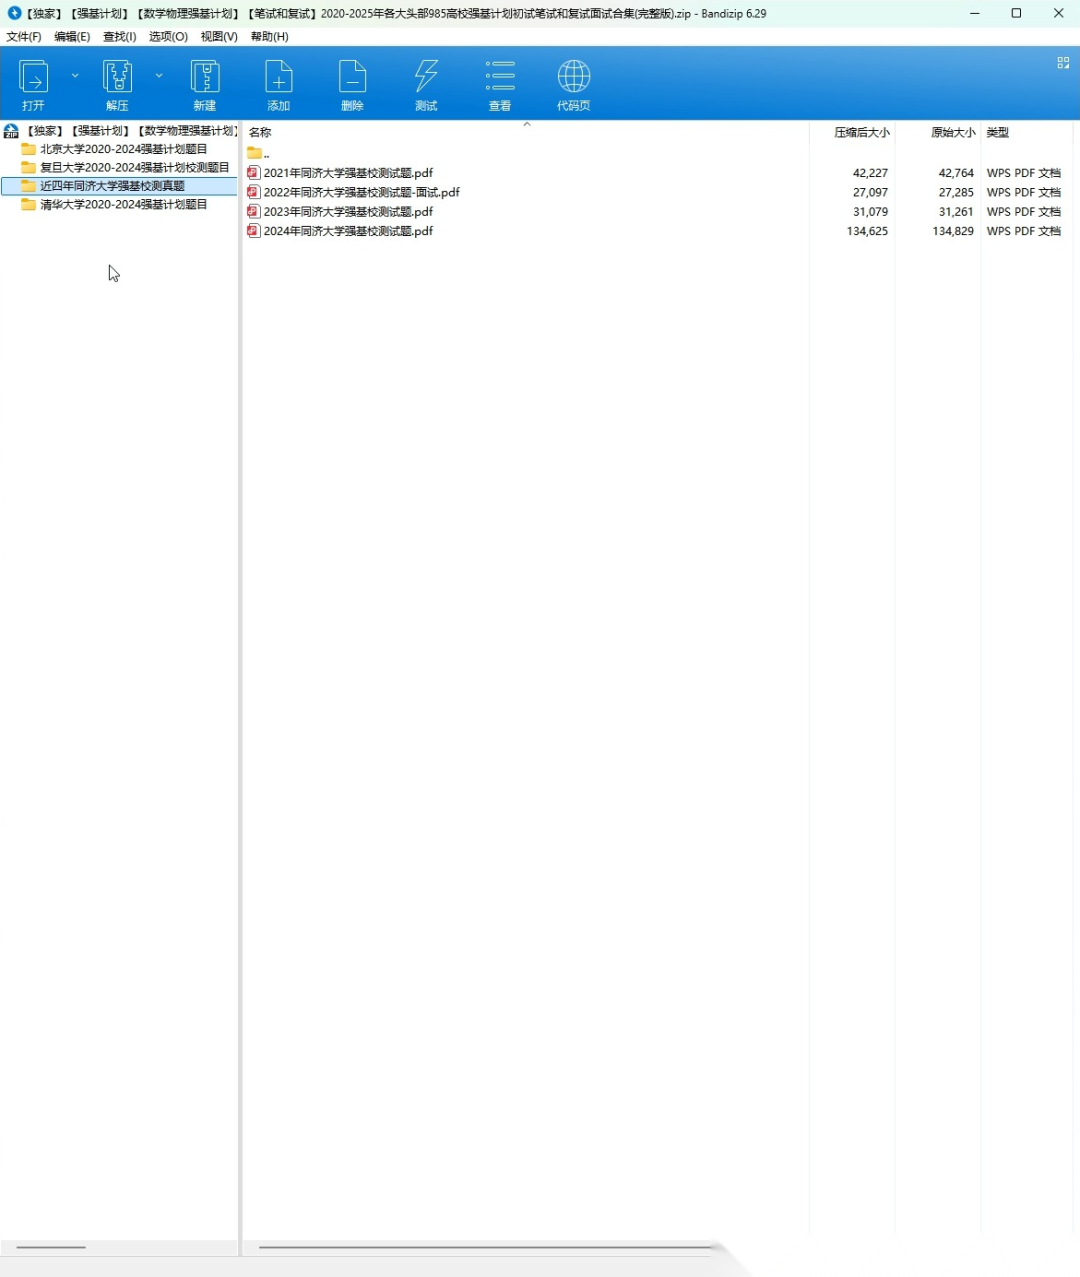Click the View (查看) toolbar icon
1080x1277 pixels.
[500, 78]
